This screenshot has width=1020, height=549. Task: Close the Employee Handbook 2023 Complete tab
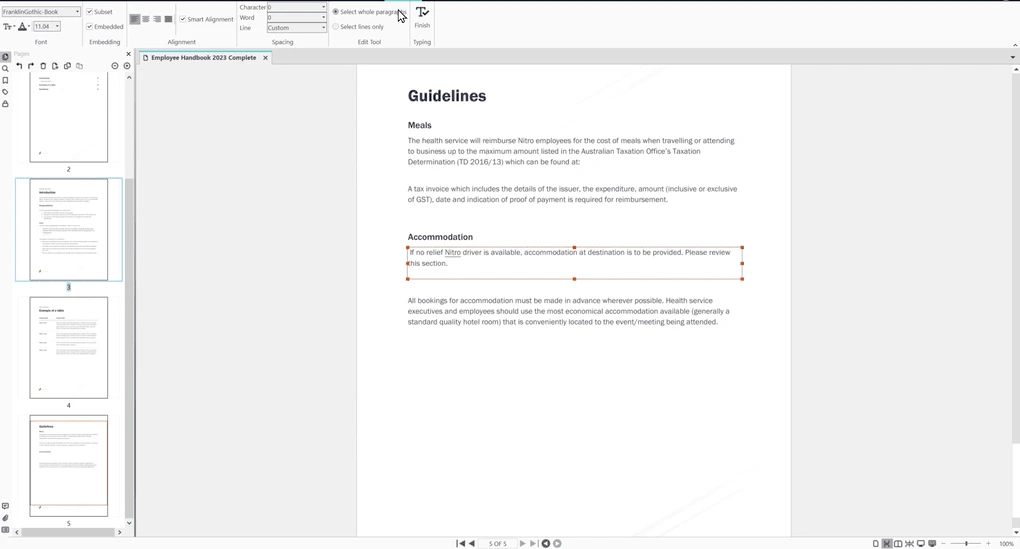[265, 58]
